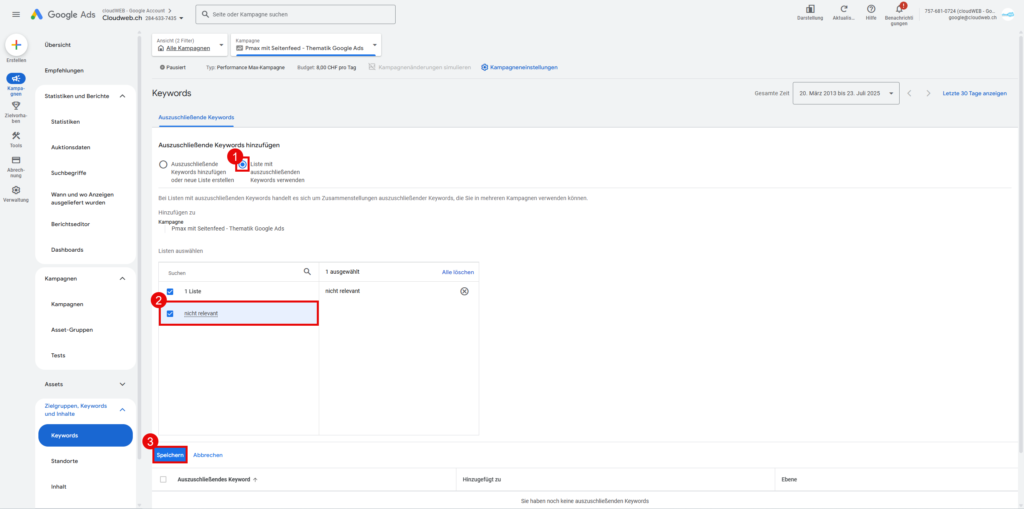The height and width of the screenshot is (509, 1024).
Task: Open Verwaltung gear icon
Action: click(x=16, y=190)
